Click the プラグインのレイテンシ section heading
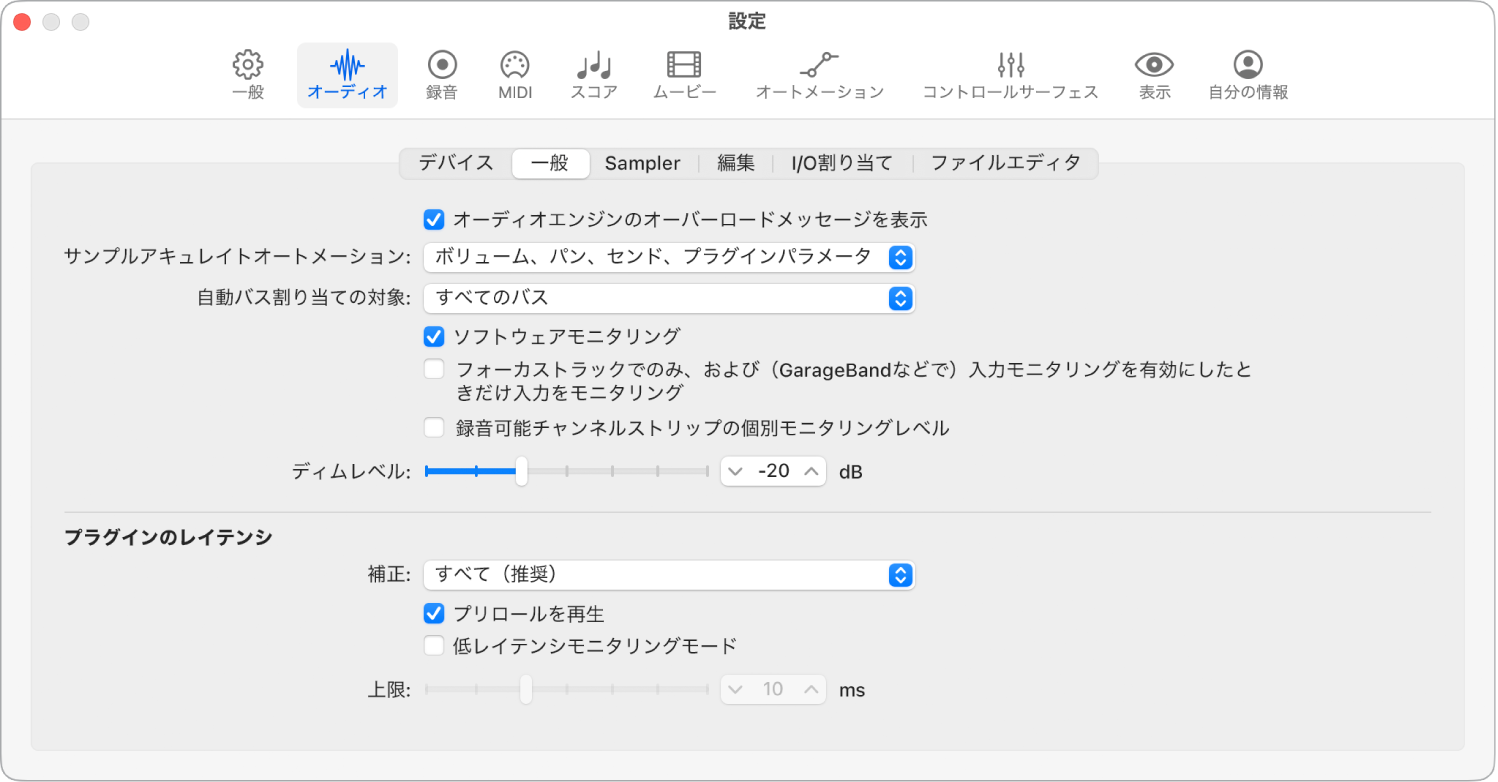The image size is (1498, 782). [x=168, y=537]
